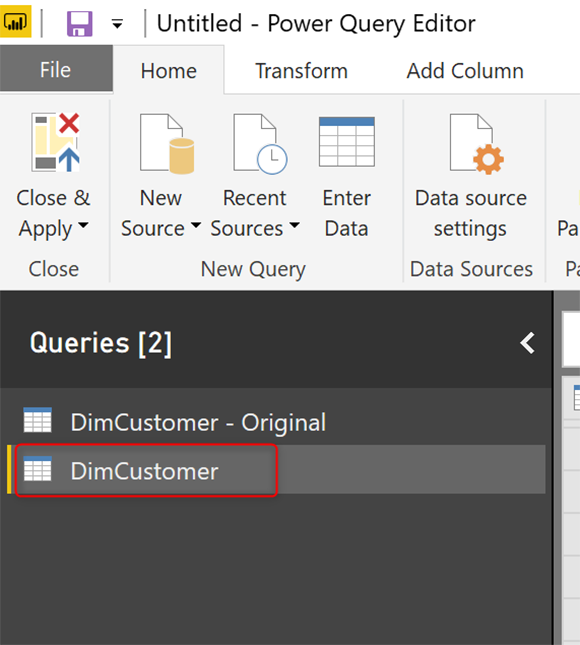Screen dimensions: 580x645
Task: Click the Data Sources group label
Action: click(471, 269)
